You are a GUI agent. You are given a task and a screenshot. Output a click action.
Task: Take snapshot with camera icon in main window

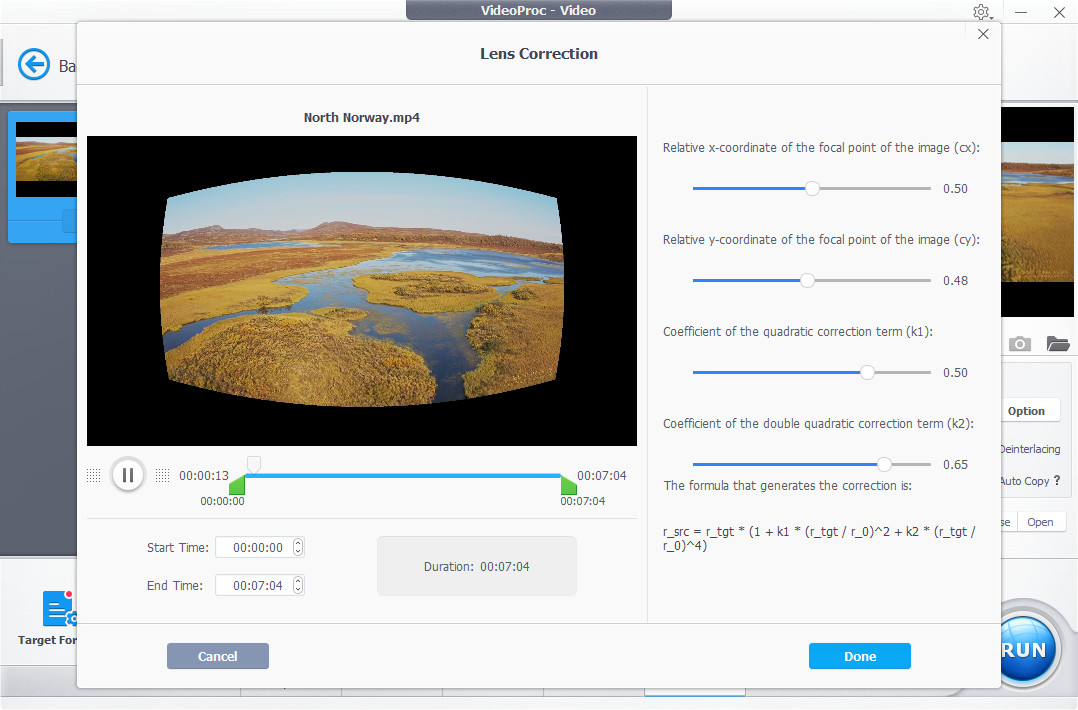[x=1020, y=344]
